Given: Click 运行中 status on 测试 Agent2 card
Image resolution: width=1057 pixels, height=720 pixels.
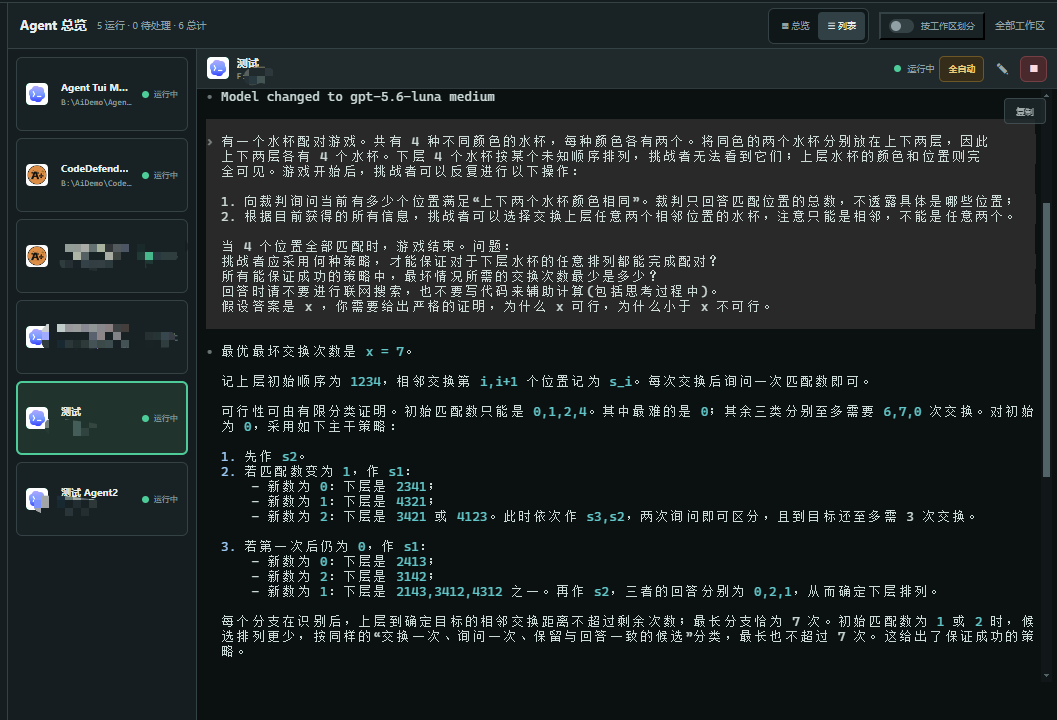Looking at the screenshot, I should (160, 500).
